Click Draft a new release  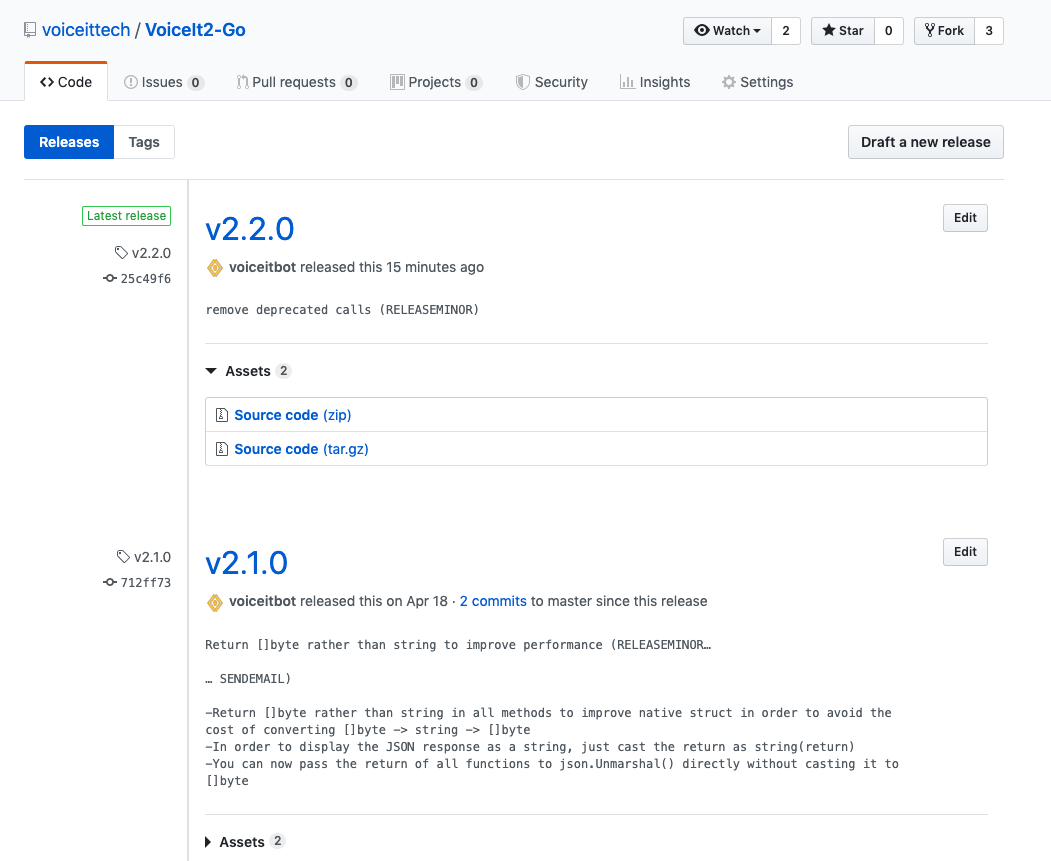click(926, 142)
